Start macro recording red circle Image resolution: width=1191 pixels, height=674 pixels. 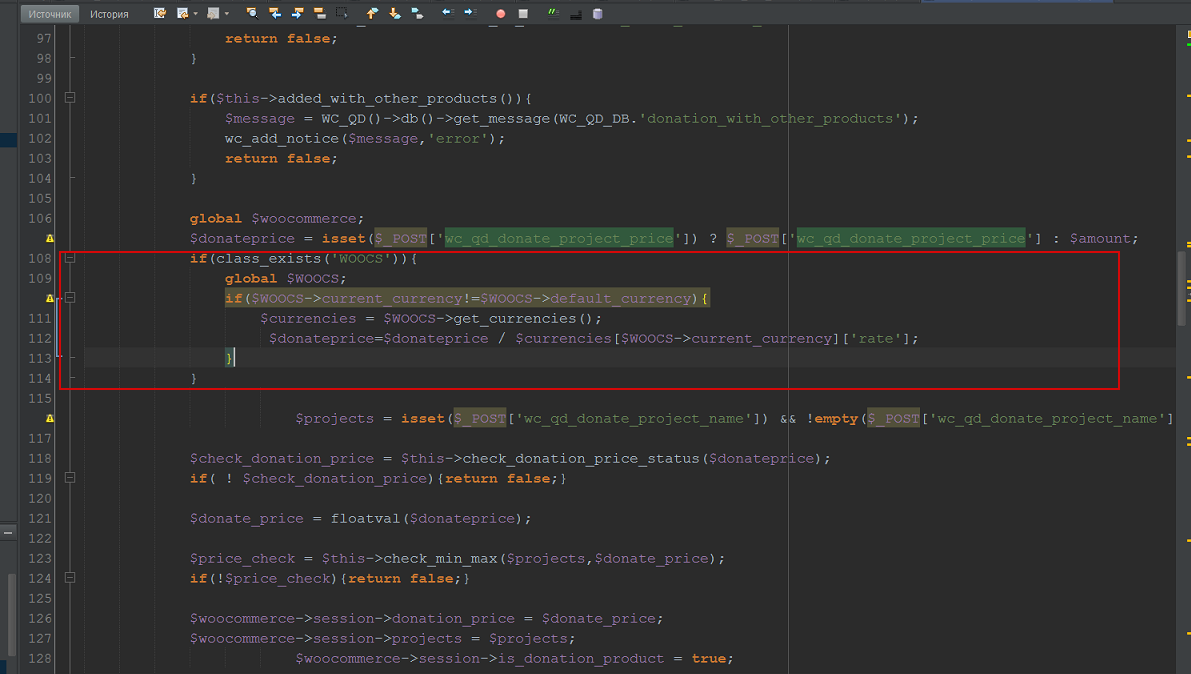point(501,14)
